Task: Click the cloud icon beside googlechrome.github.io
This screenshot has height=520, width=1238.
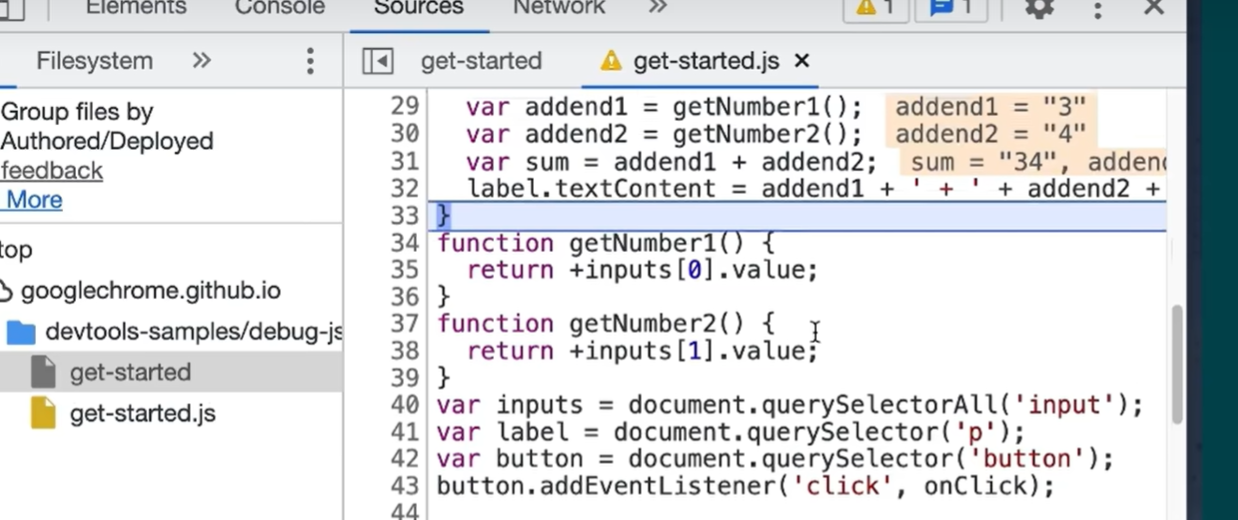Action: (6, 292)
